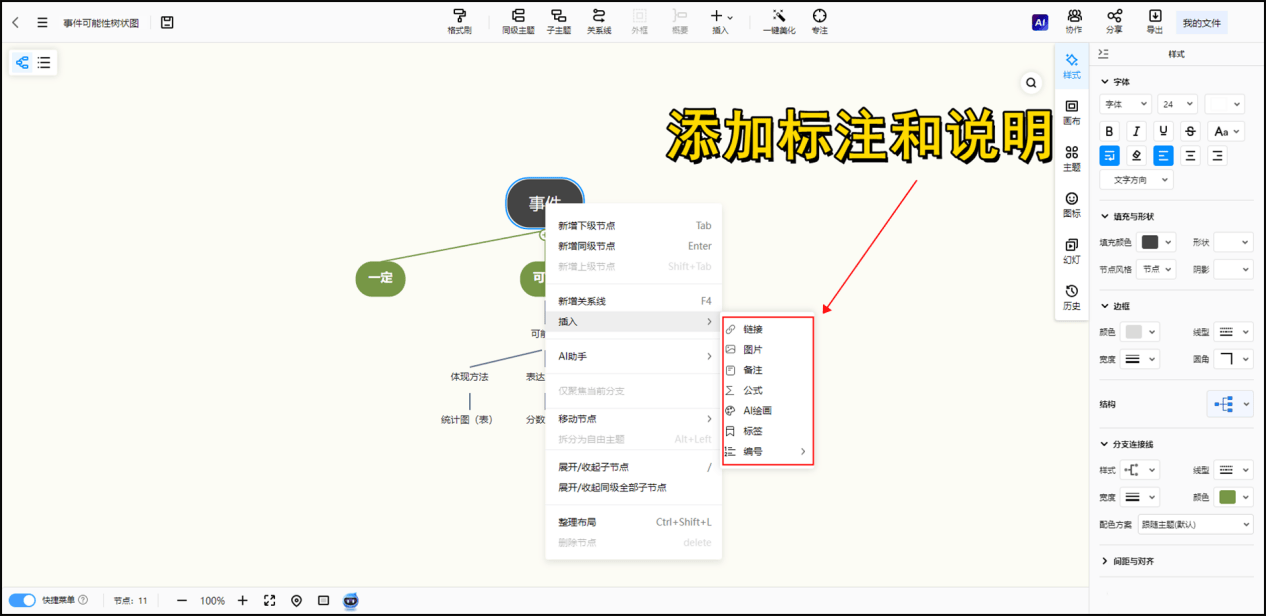Expand the 文字方向 dropdown
Viewport: 1266px width, 616px height.
click(x=1136, y=180)
